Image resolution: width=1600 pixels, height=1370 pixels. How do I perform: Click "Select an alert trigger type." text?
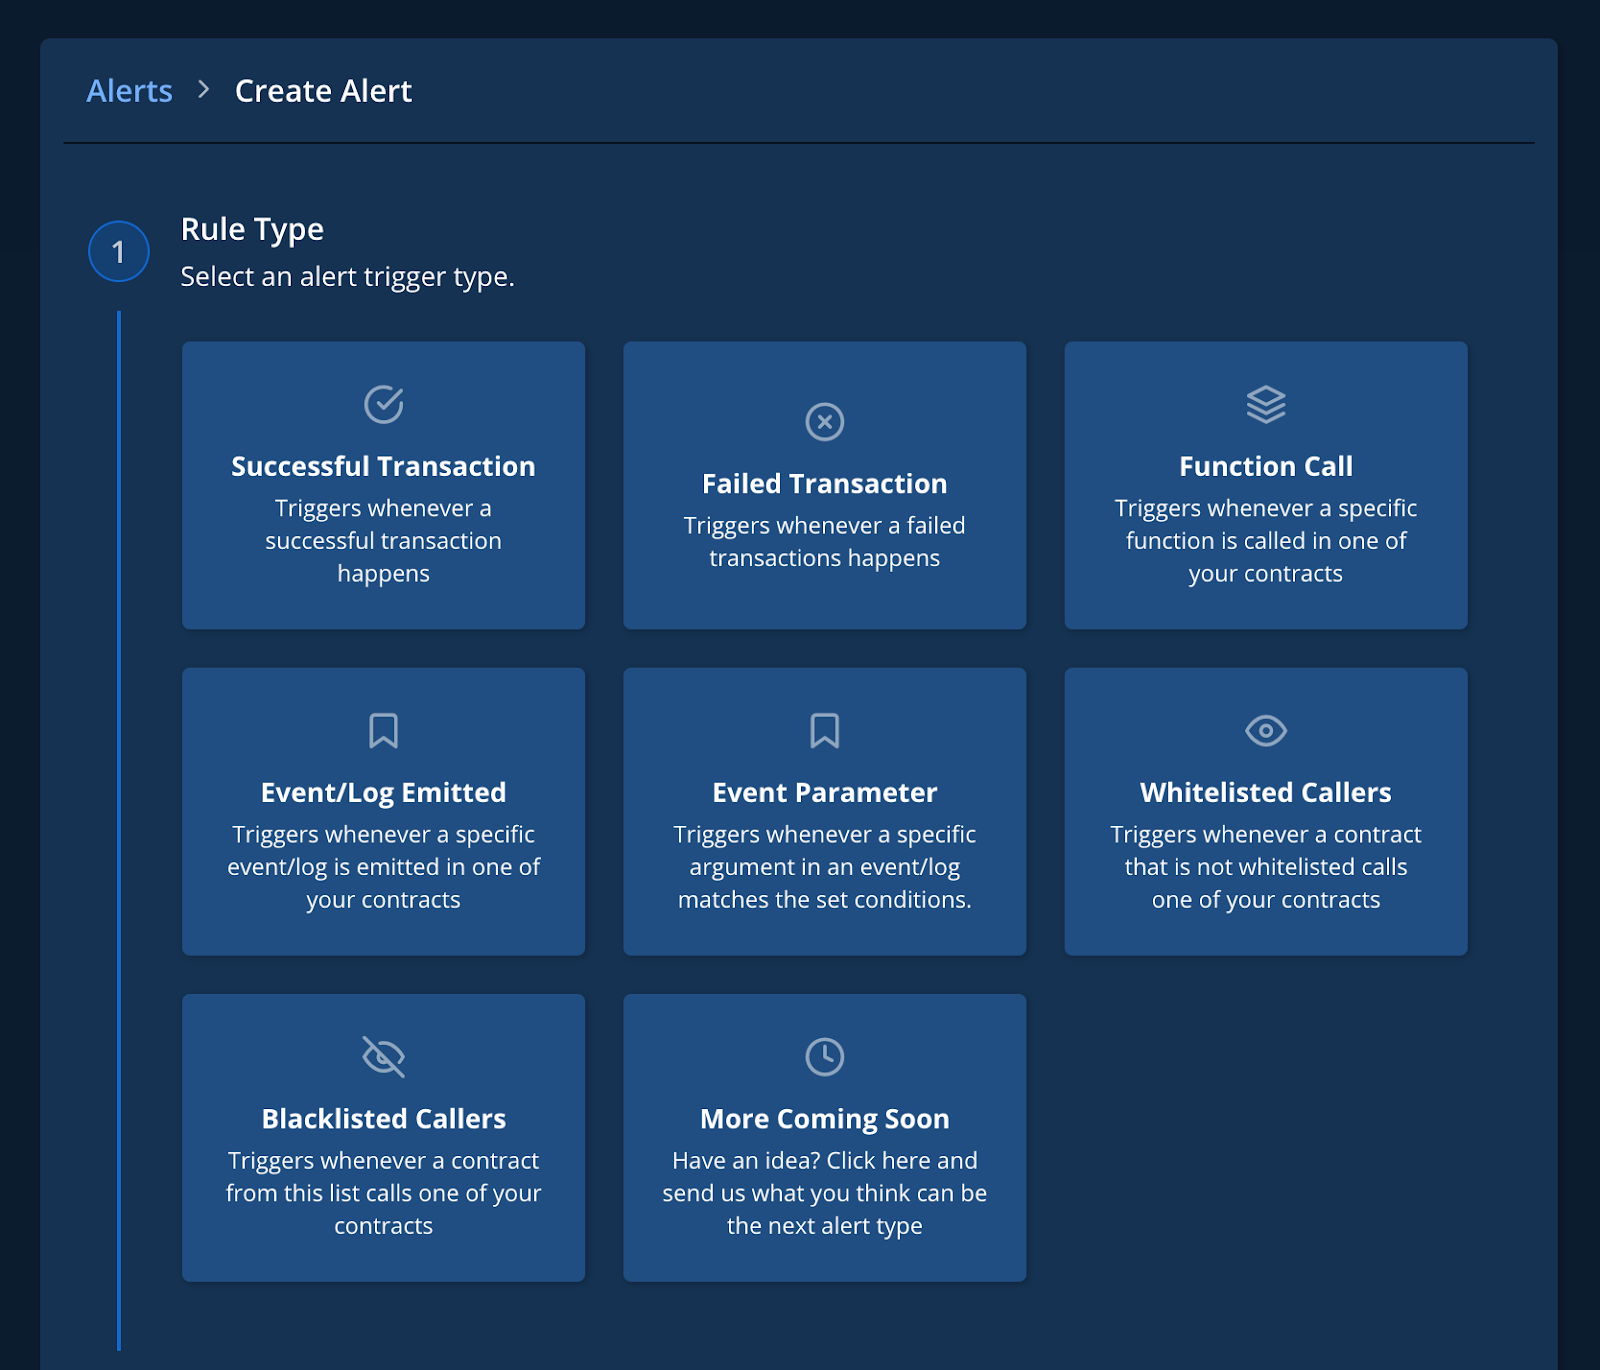347,276
